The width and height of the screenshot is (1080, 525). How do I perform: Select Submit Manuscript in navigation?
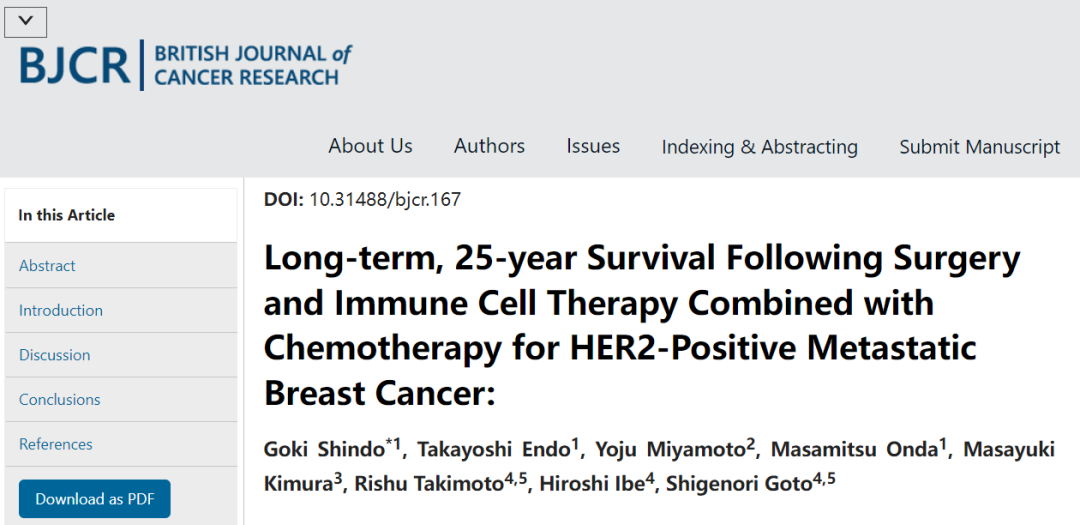pyautogui.click(x=979, y=147)
